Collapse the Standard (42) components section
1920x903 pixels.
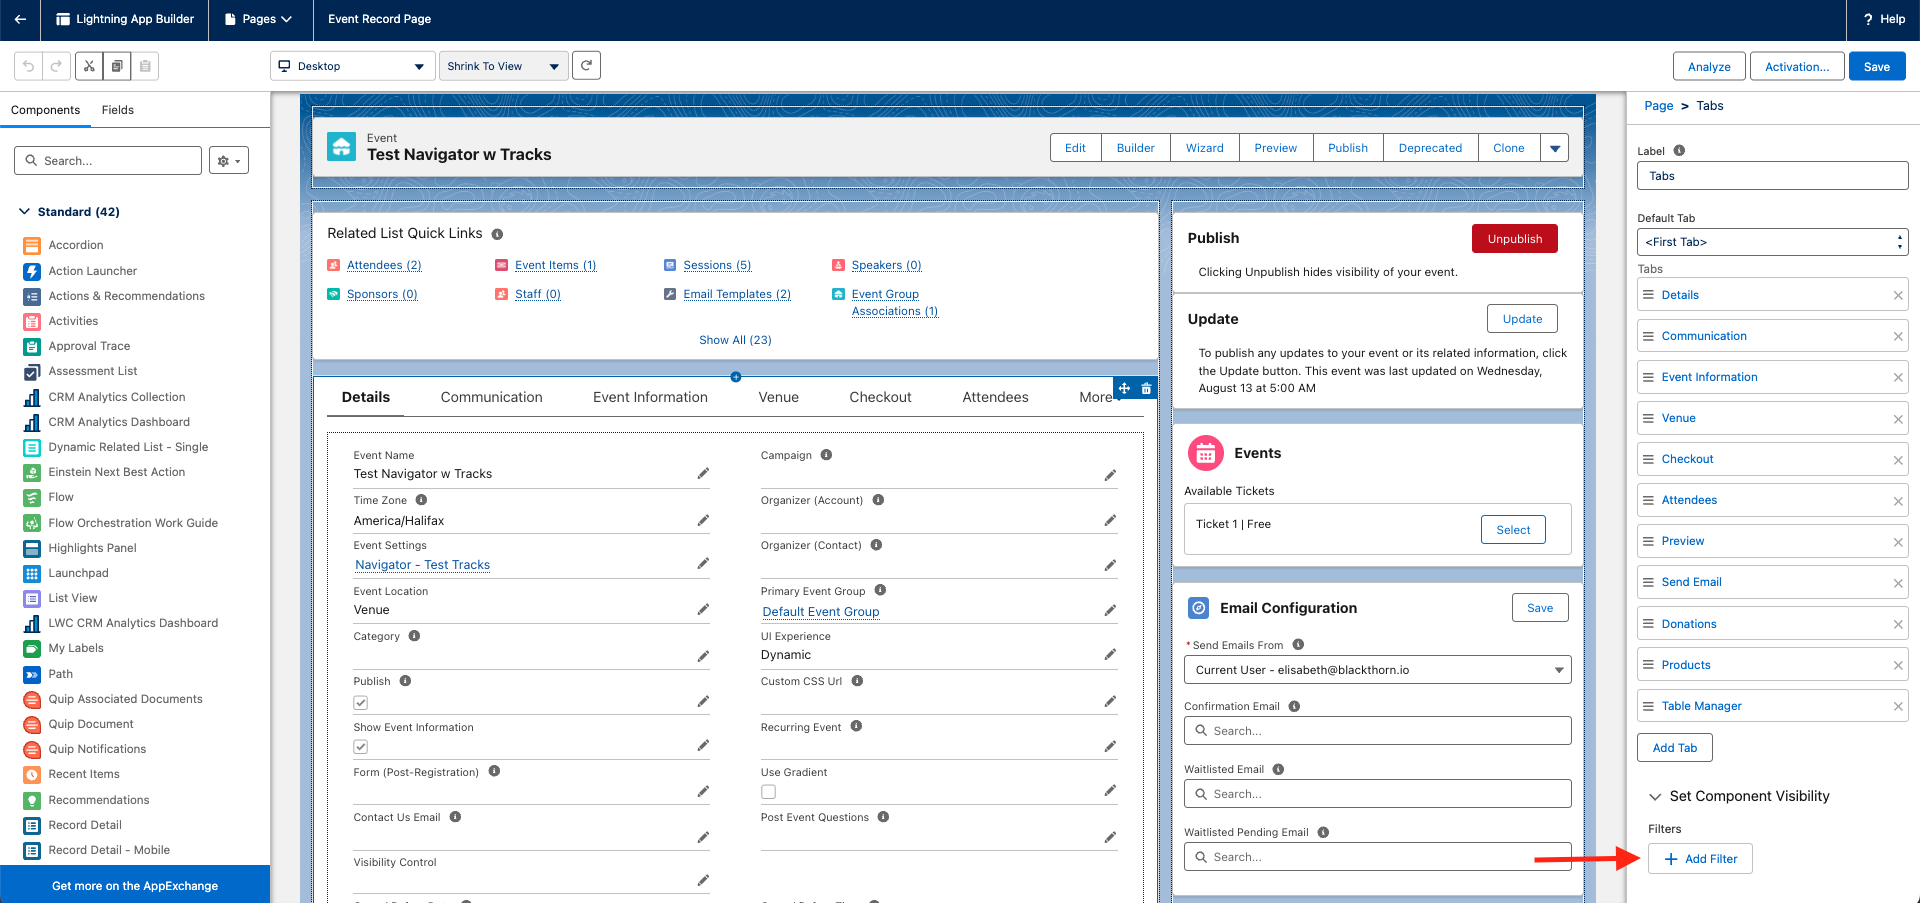25,212
